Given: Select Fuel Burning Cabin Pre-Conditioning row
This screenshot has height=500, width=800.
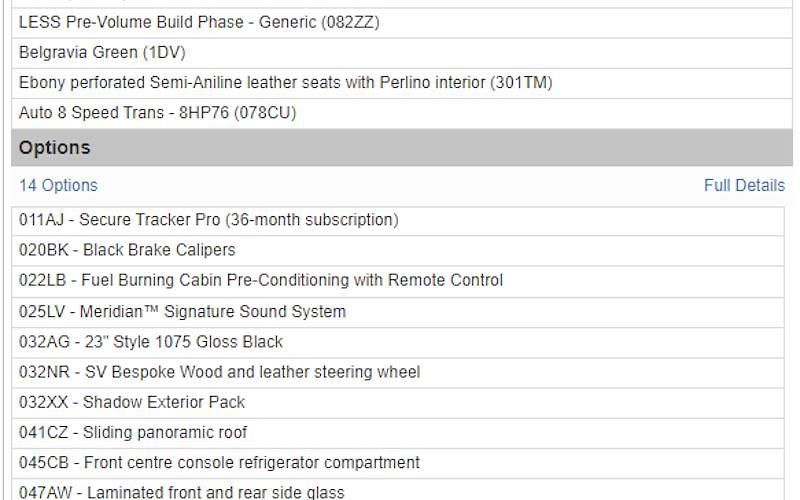Looking at the screenshot, I should tap(398, 281).
